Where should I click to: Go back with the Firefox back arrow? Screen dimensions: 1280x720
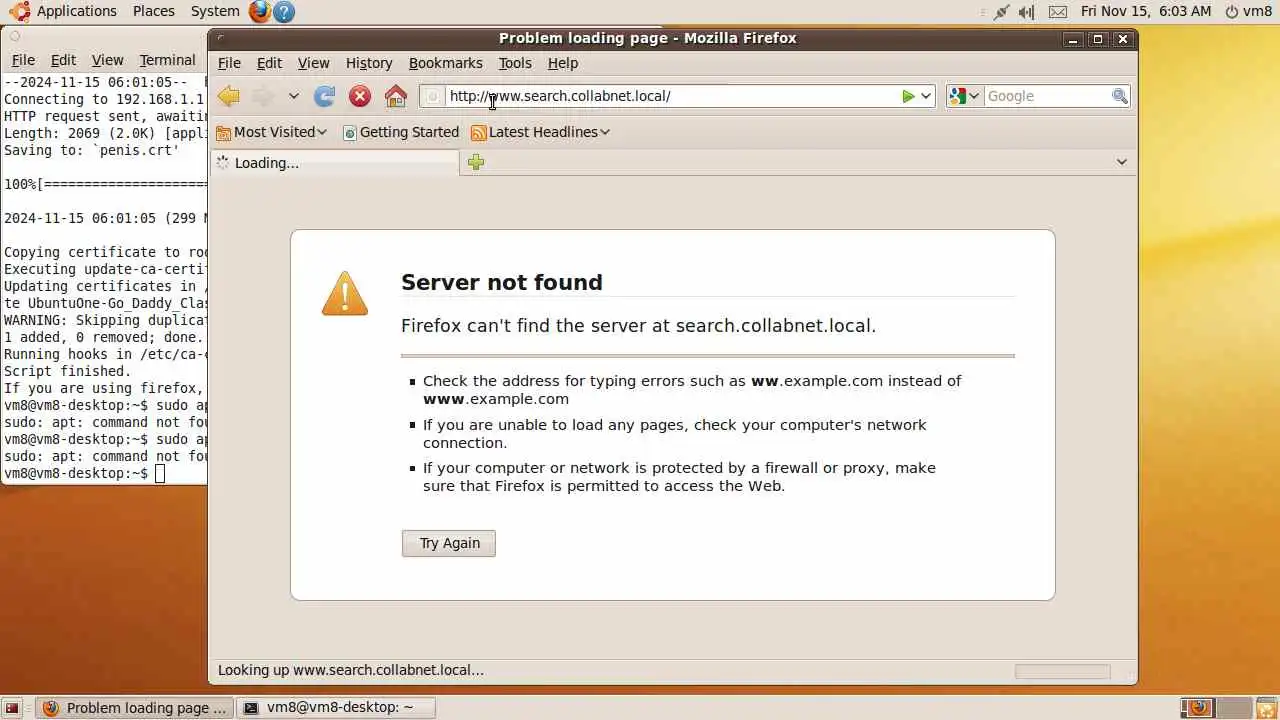click(x=229, y=96)
